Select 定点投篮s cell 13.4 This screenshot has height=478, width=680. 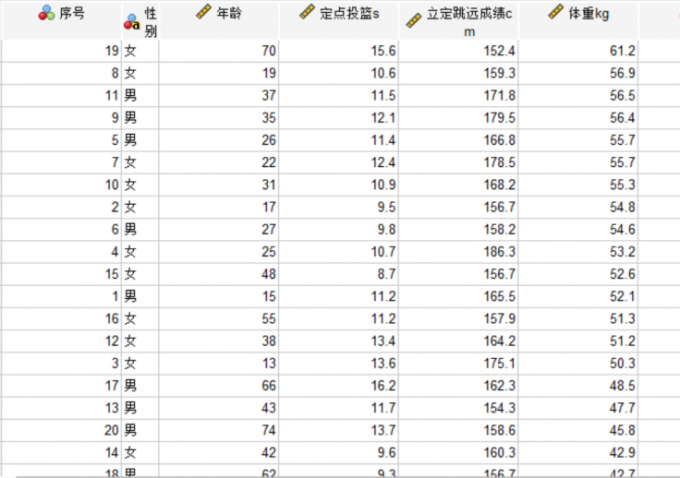339,341
